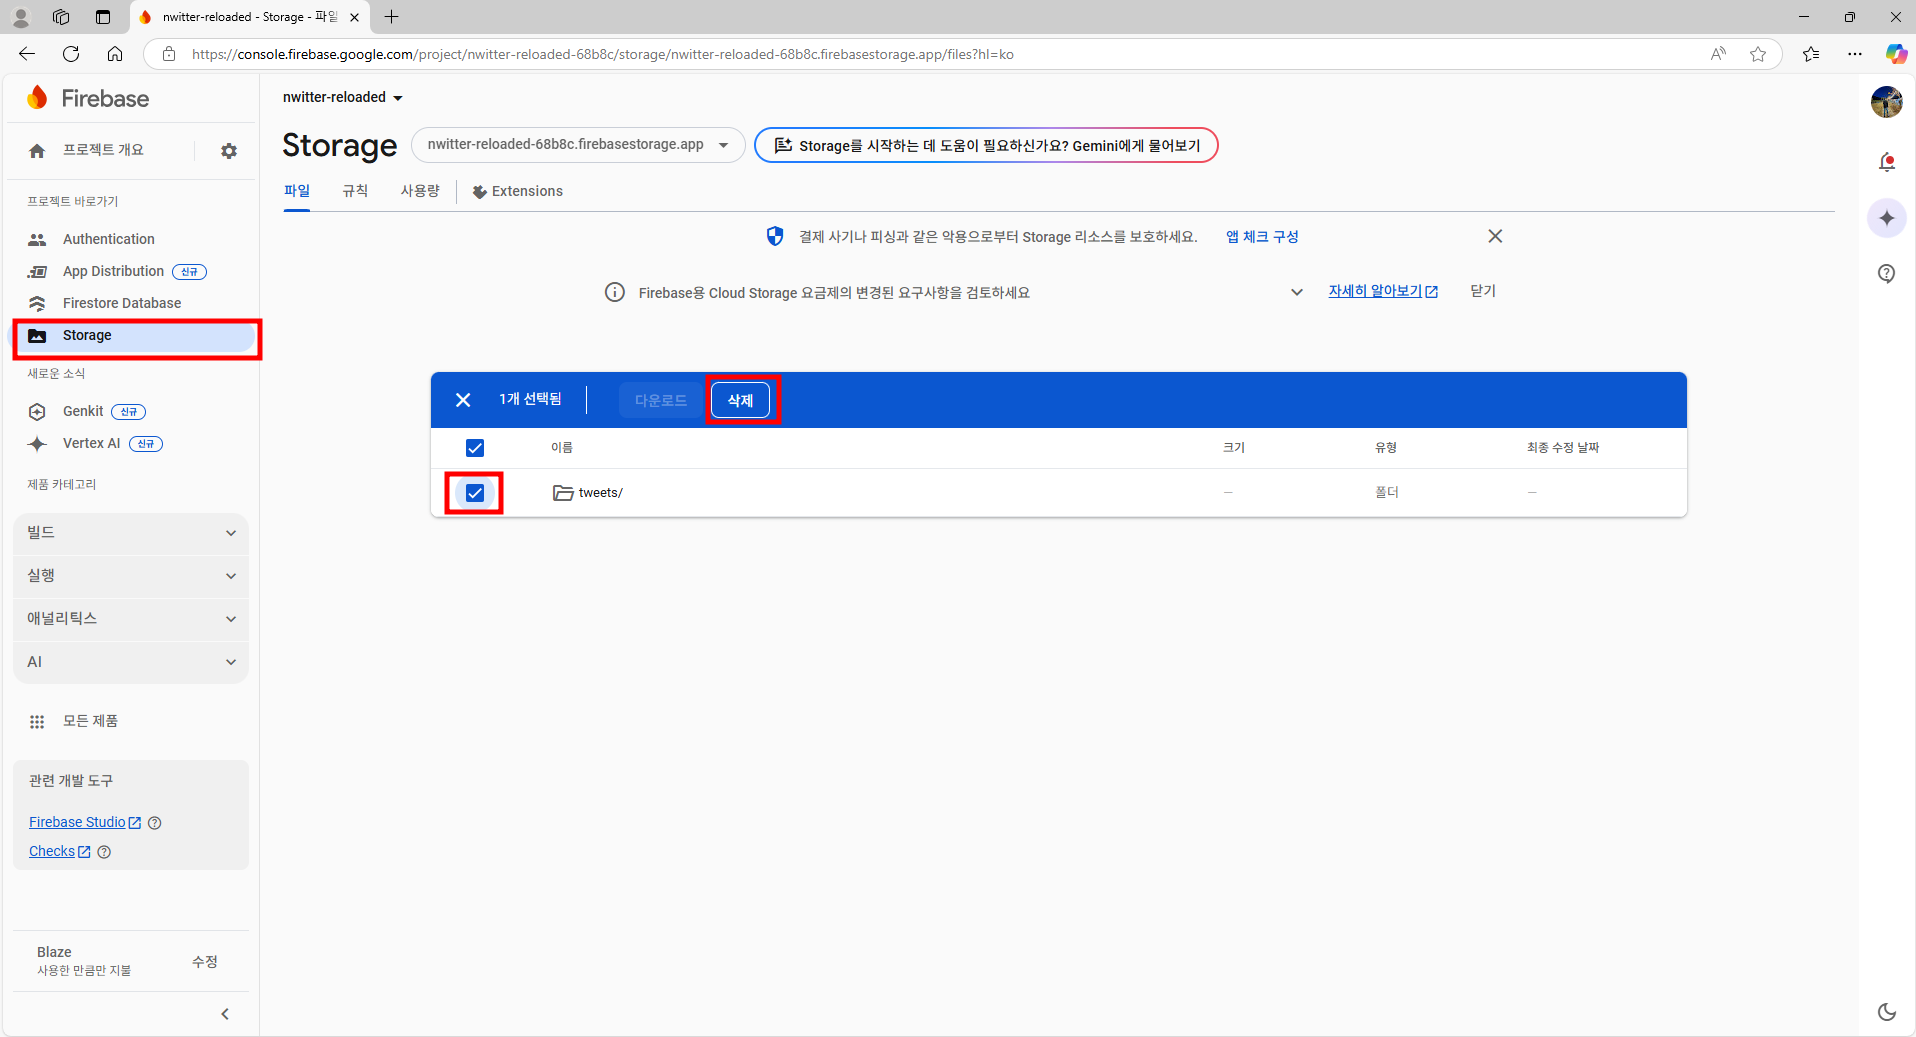Screen dimensions: 1916x1037
Task: Switch to 규칙 tab
Action: pos(355,191)
